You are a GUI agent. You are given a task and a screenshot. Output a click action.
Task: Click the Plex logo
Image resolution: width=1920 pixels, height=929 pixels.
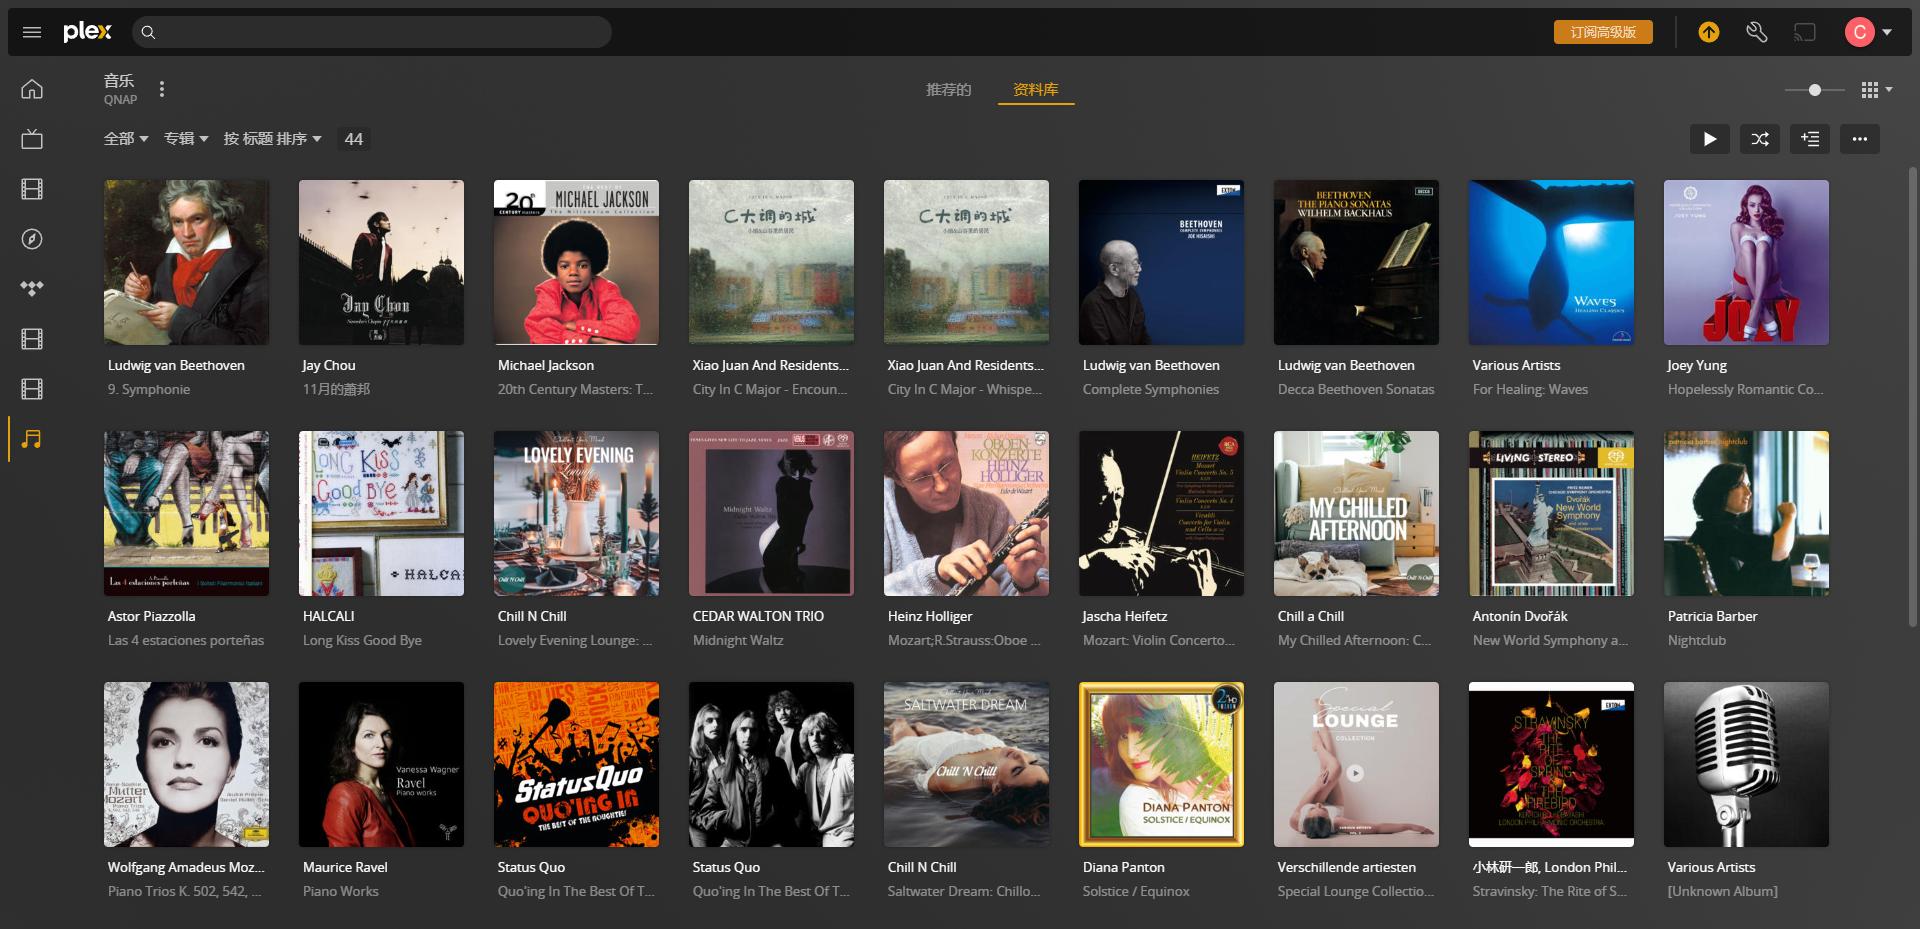pyautogui.click(x=87, y=32)
